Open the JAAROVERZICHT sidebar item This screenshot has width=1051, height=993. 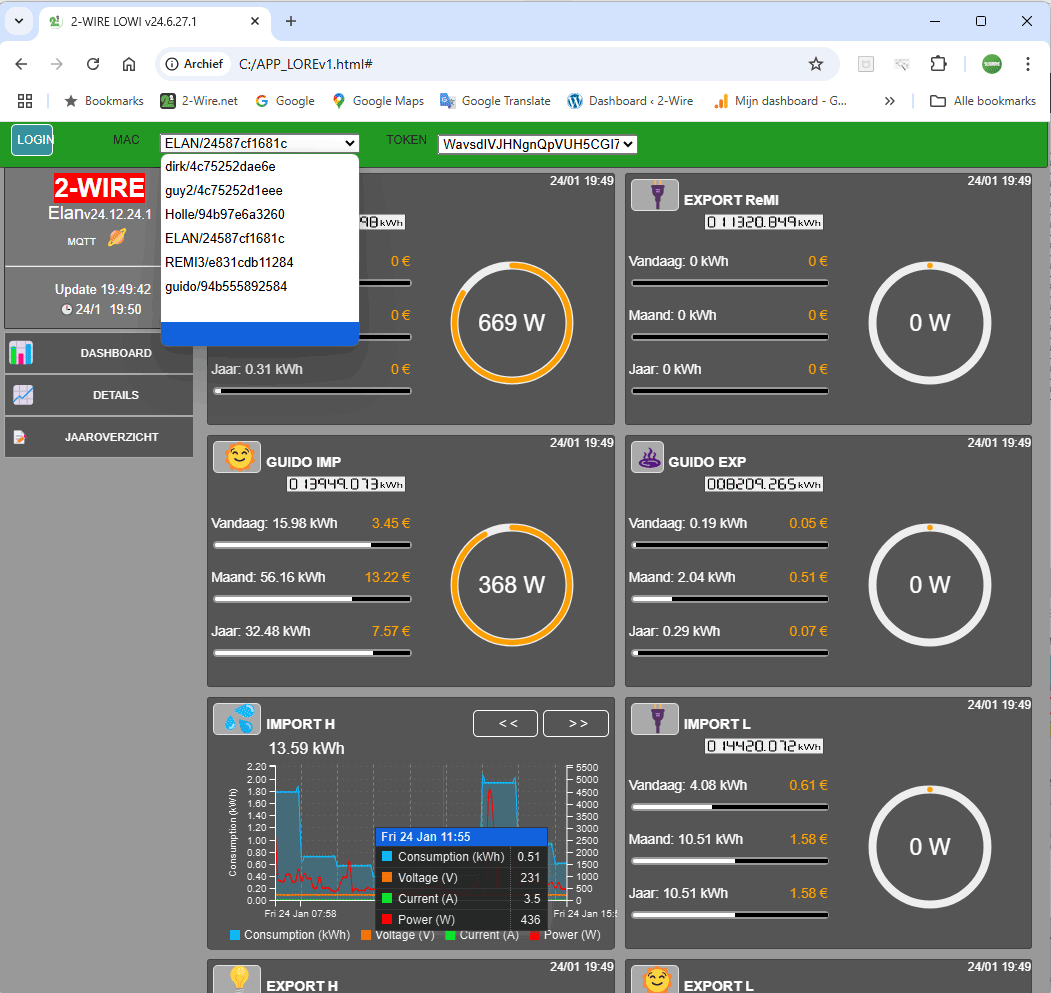[x=99, y=437]
